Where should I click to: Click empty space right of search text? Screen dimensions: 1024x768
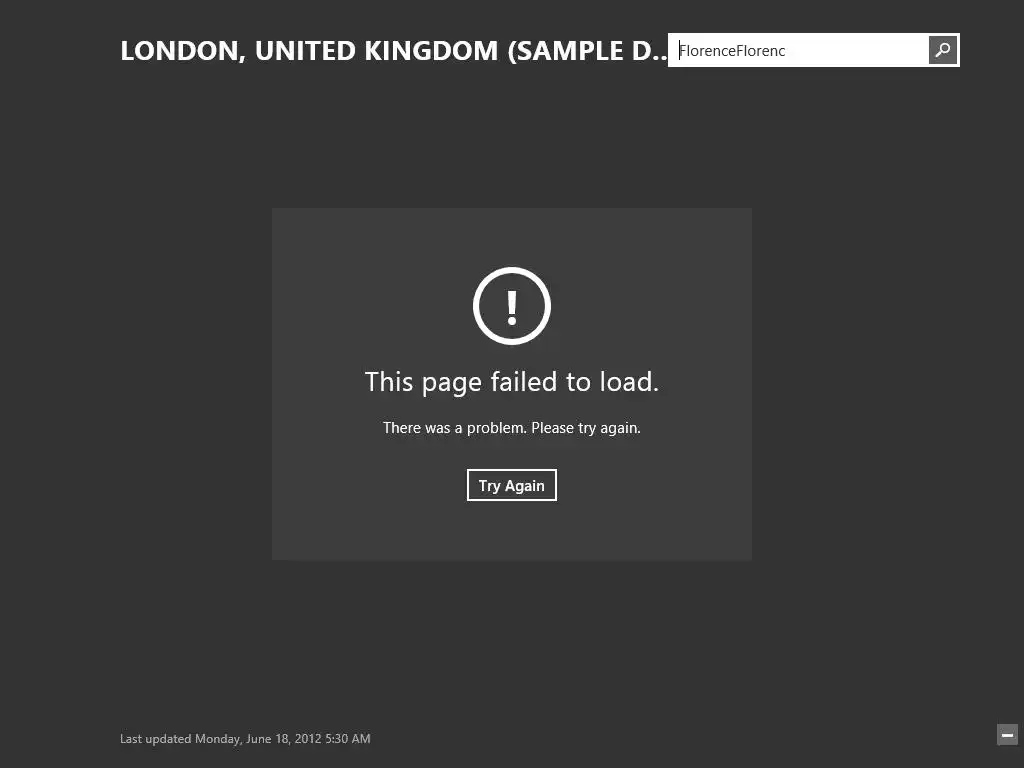856,50
